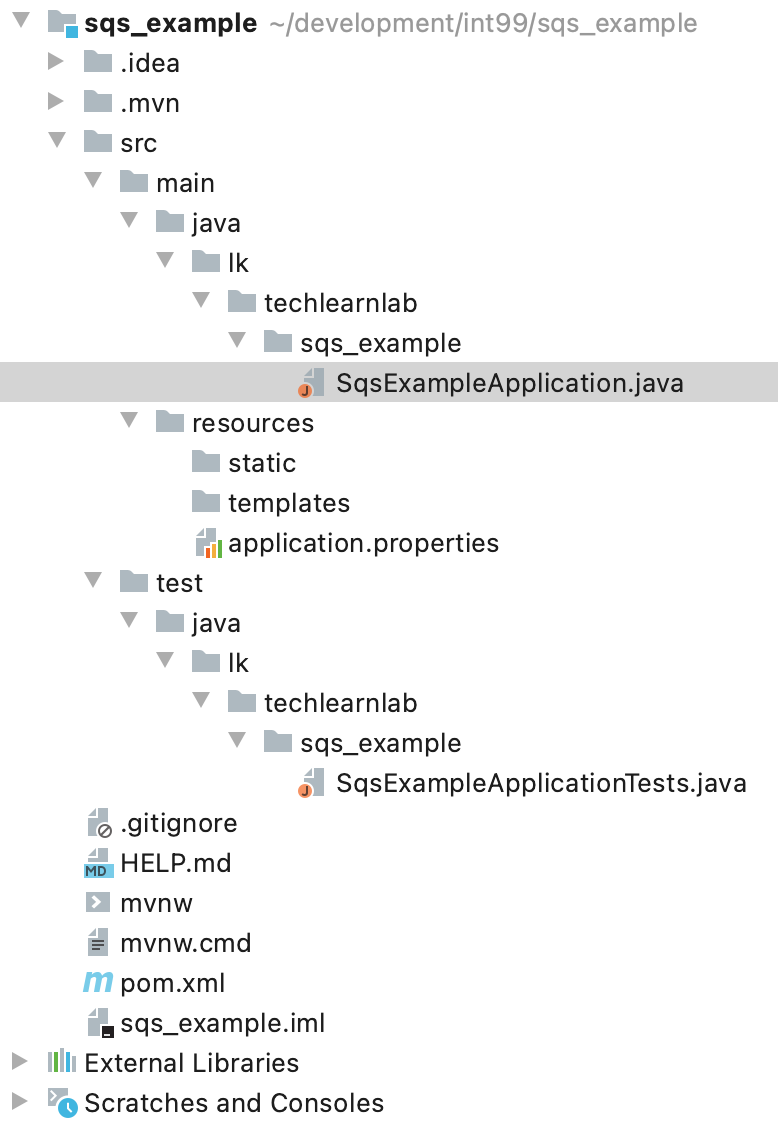Click the java folder icon under main
The width and height of the screenshot is (778, 1144).
click(x=169, y=223)
